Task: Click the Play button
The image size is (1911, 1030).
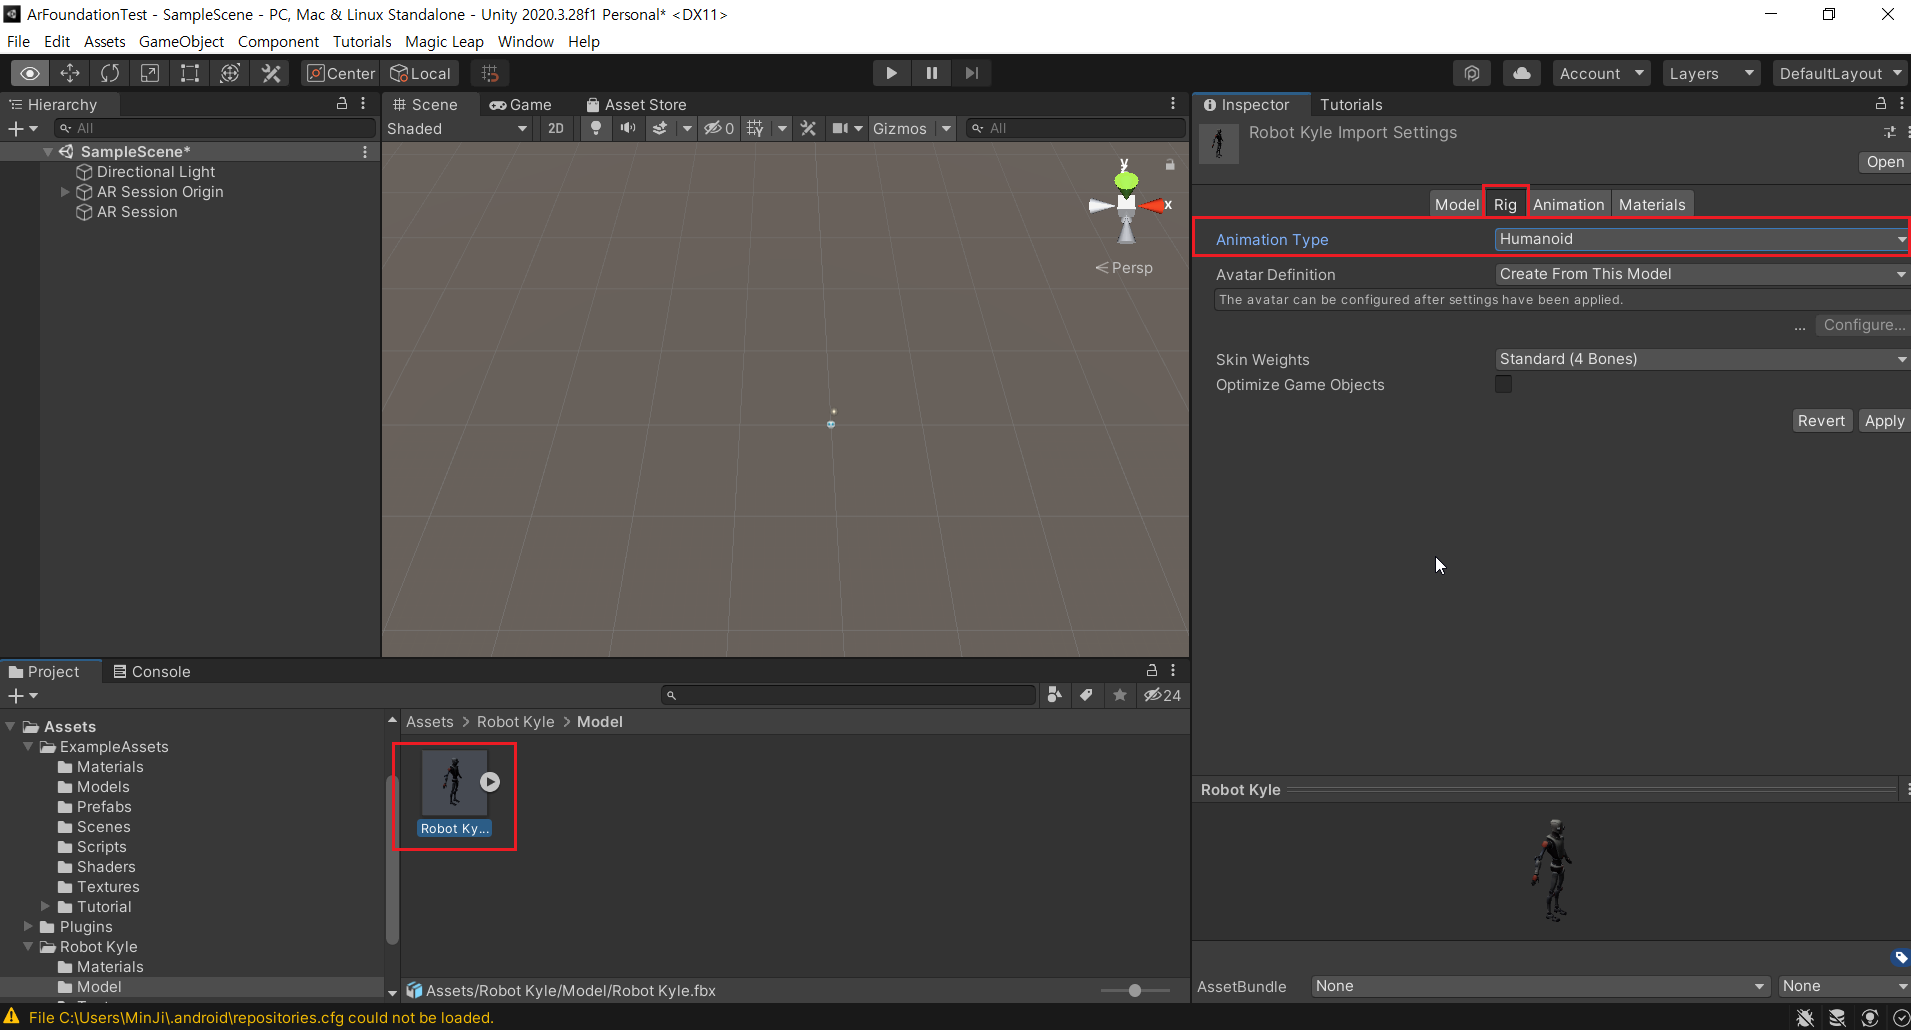Action: [x=891, y=73]
